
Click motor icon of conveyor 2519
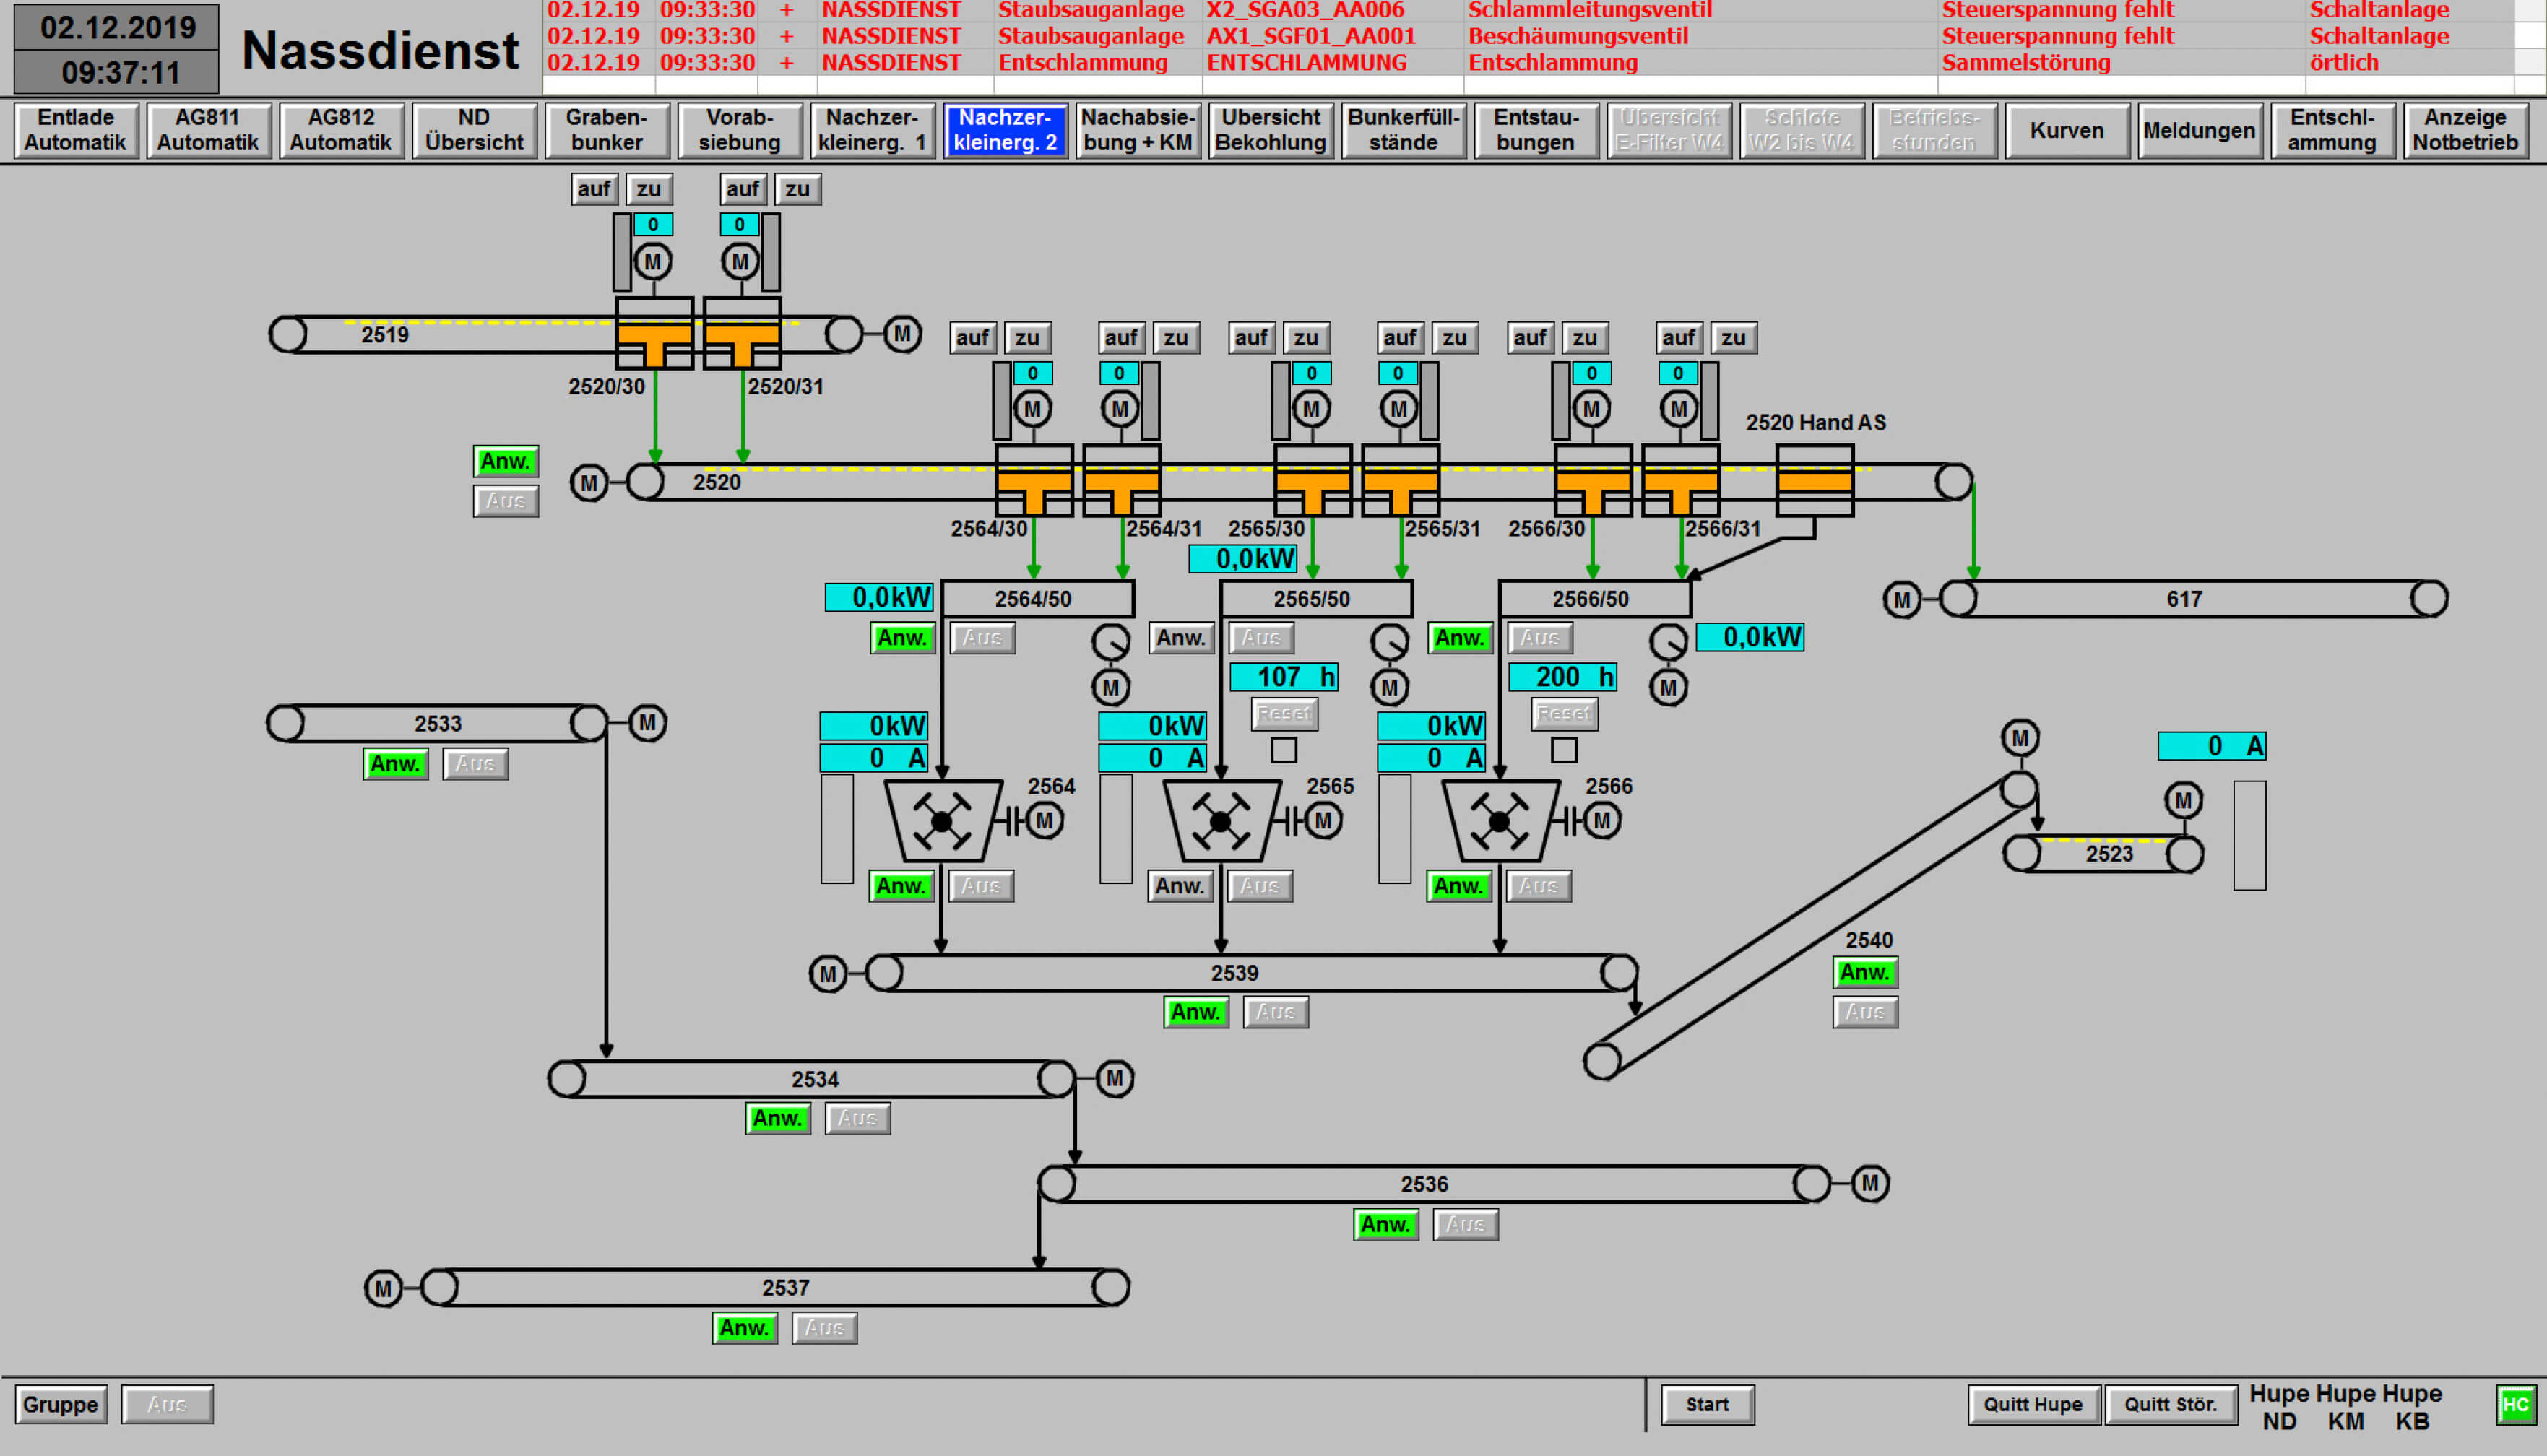click(902, 333)
